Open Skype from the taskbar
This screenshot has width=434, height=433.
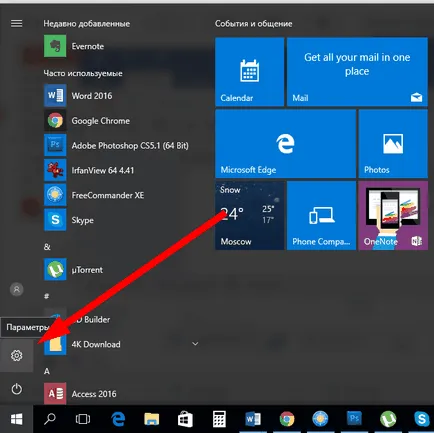pyautogui.click(x=422, y=419)
